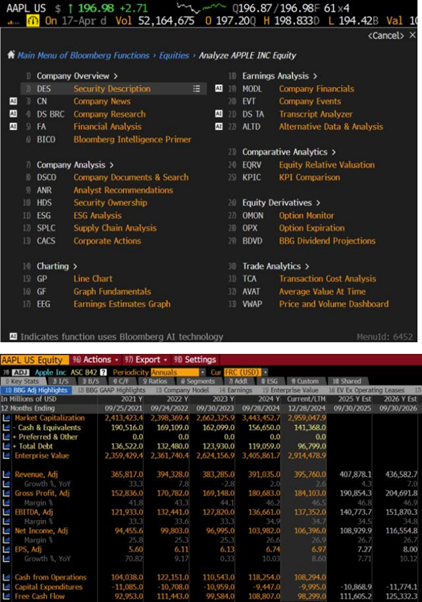422x602 pixels.
Task: Switch to the Segments tab
Action: coord(197,381)
